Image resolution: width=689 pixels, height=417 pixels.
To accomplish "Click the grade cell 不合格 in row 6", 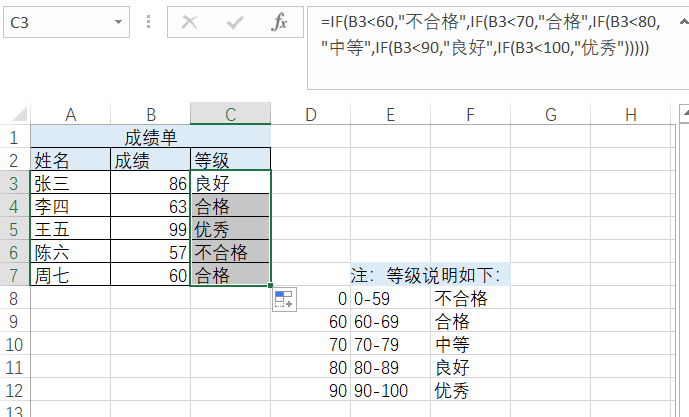I will click(x=231, y=251).
